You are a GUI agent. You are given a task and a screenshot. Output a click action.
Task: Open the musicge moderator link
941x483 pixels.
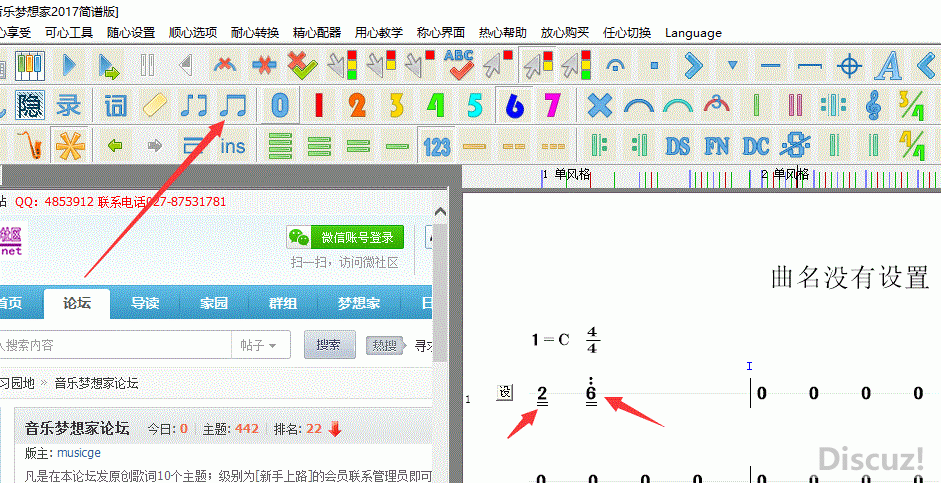tap(79, 452)
